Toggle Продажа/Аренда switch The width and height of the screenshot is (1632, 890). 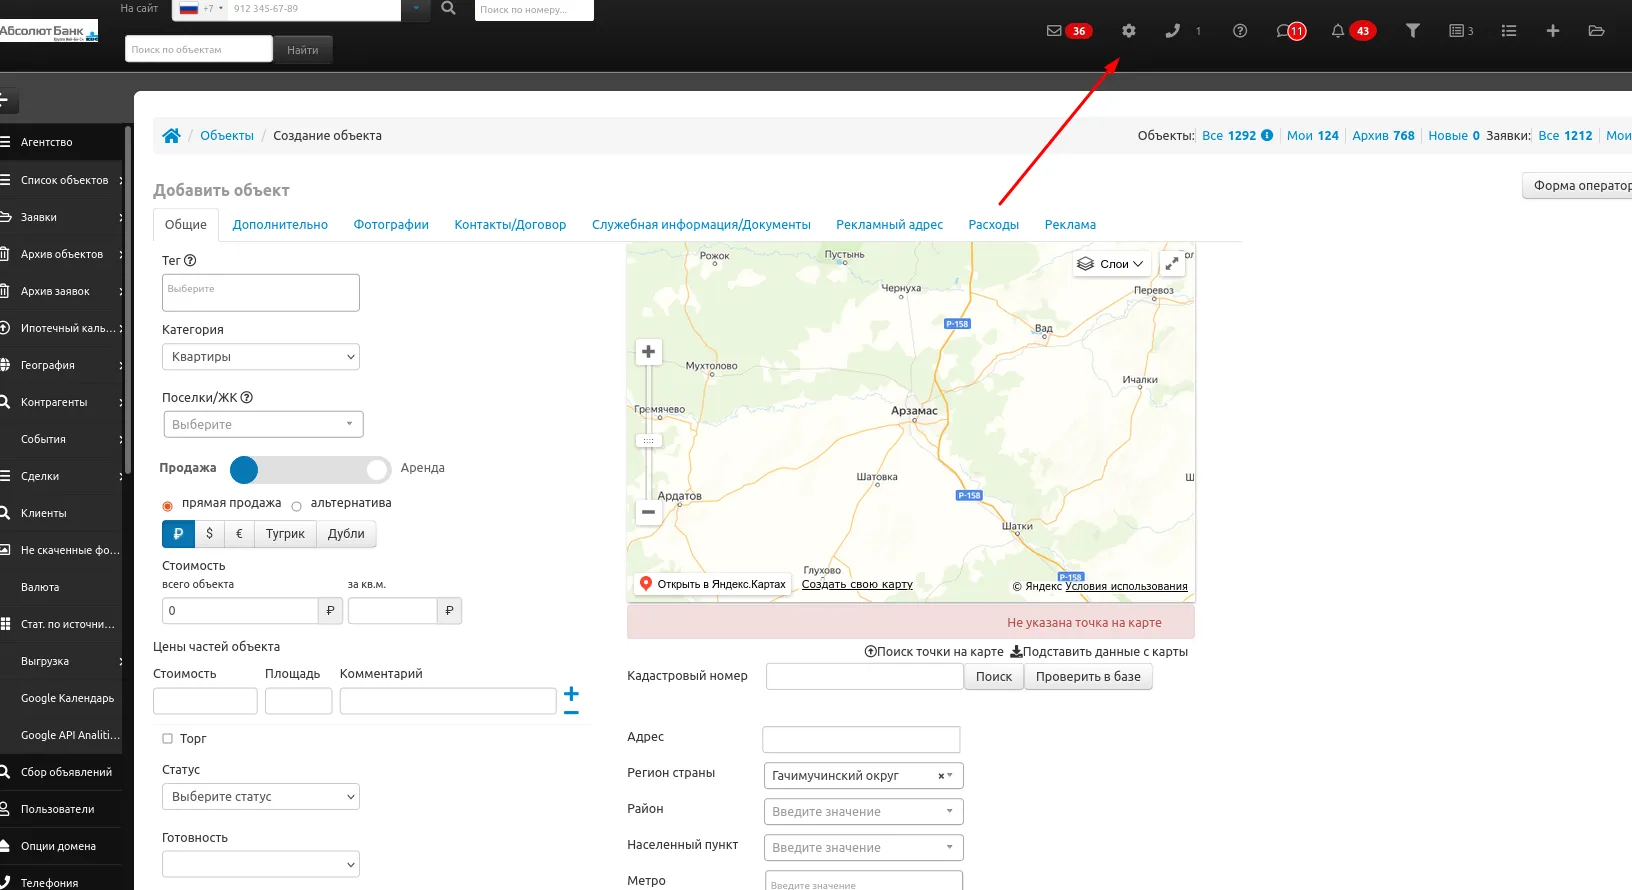tap(310, 470)
